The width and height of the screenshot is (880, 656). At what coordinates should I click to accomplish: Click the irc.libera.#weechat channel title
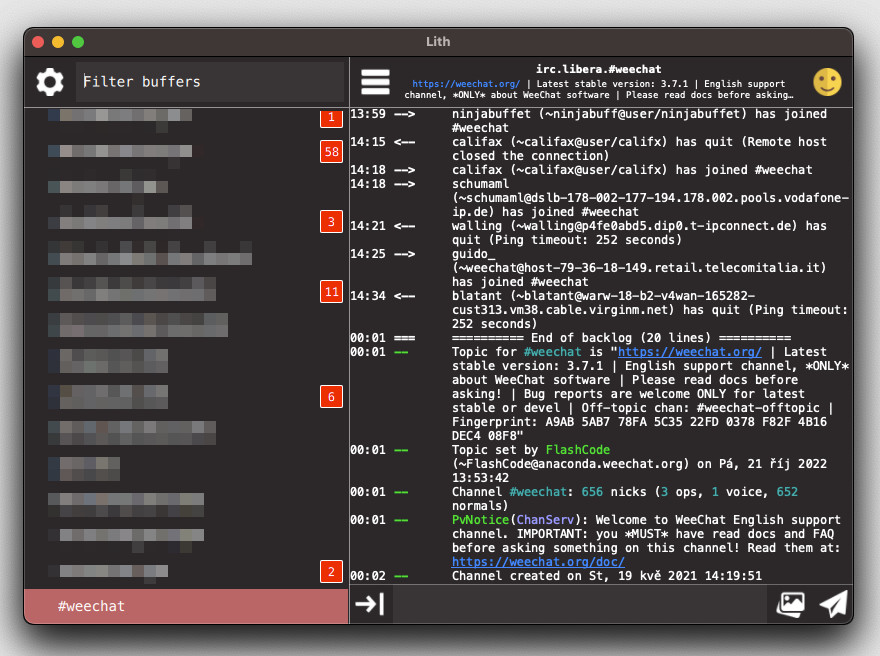tap(598, 69)
